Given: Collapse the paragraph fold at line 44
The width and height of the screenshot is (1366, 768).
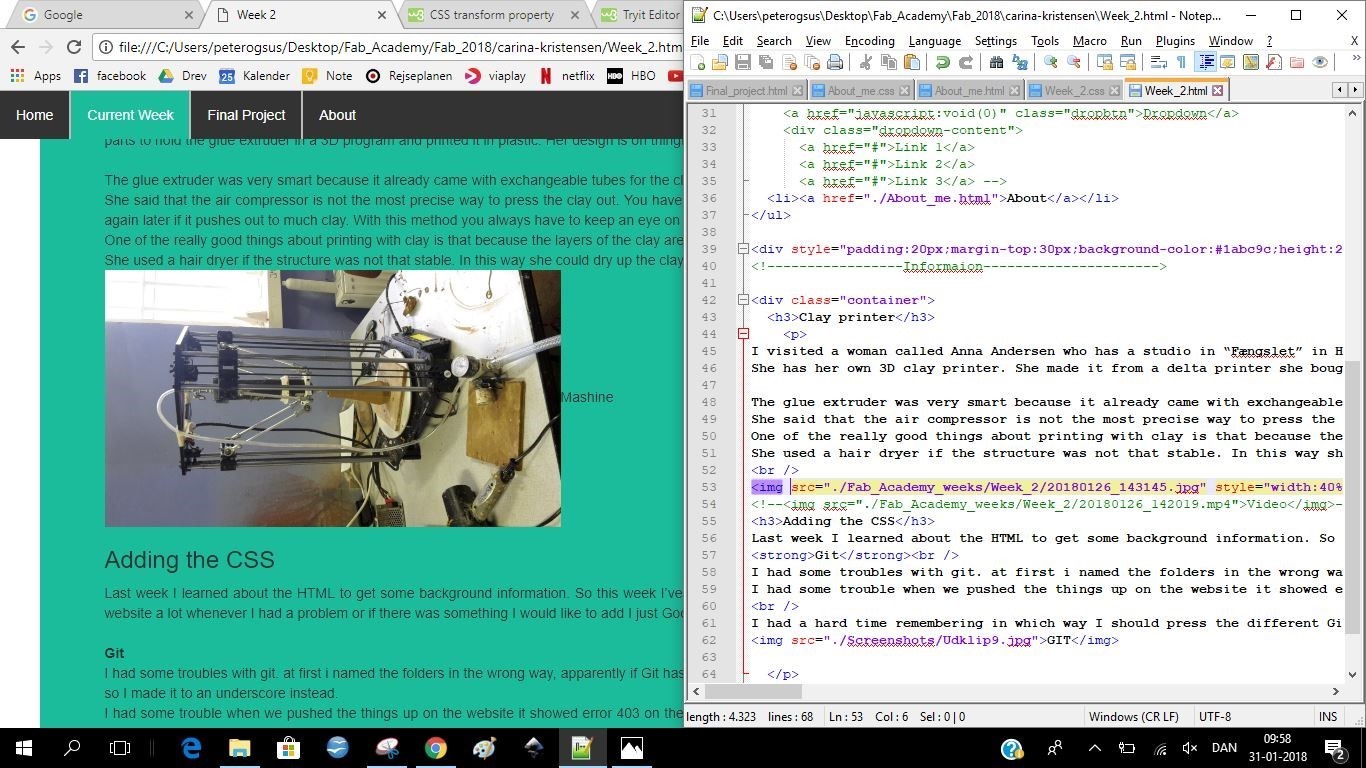Looking at the screenshot, I should pos(743,334).
